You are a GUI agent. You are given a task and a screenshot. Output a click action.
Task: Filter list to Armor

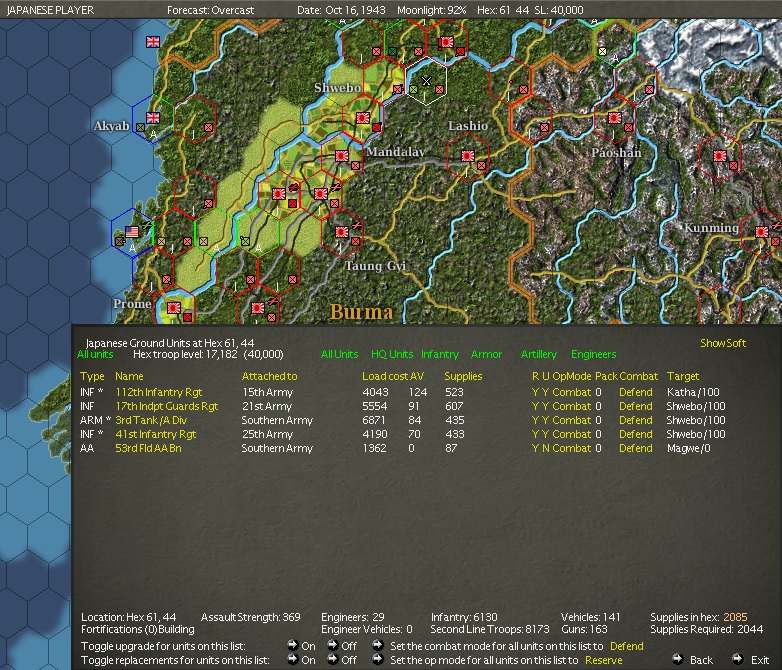click(486, 354)
